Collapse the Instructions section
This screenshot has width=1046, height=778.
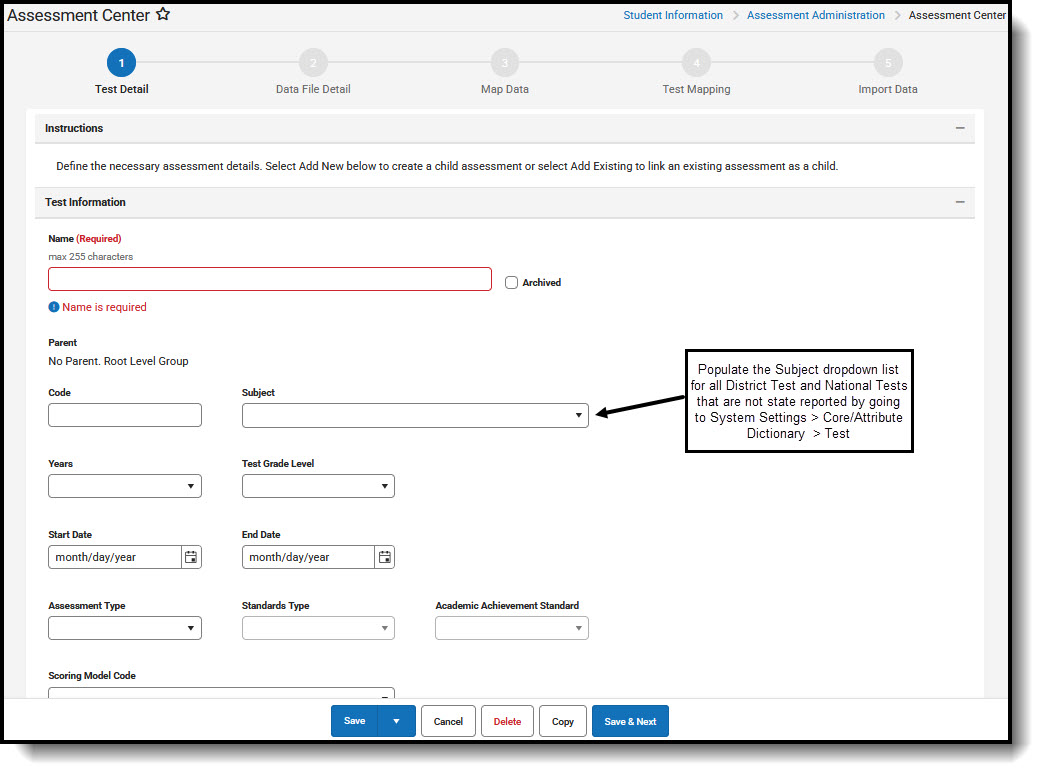point(959,128)
